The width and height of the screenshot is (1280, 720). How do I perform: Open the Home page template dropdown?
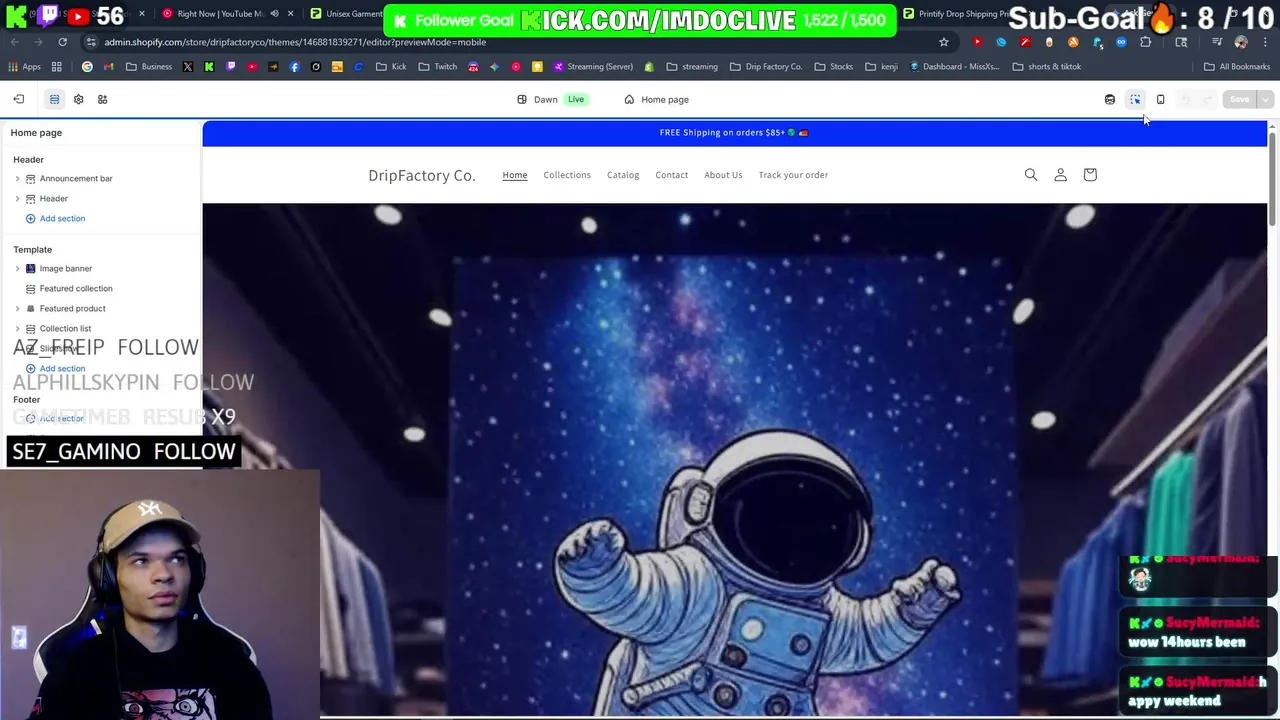coord(656,99)
